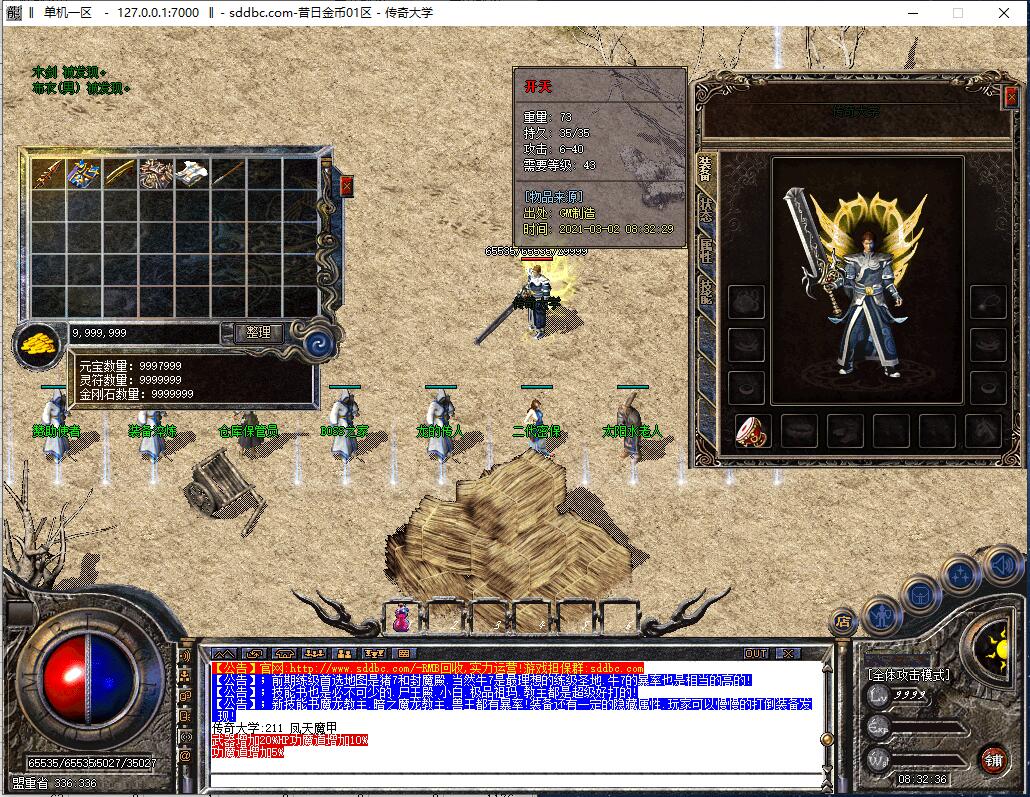The height and width of the screenshot is (797, 1030).
Task: Click the empty horse mount equipment slot
Action: (x=983, y=432)
